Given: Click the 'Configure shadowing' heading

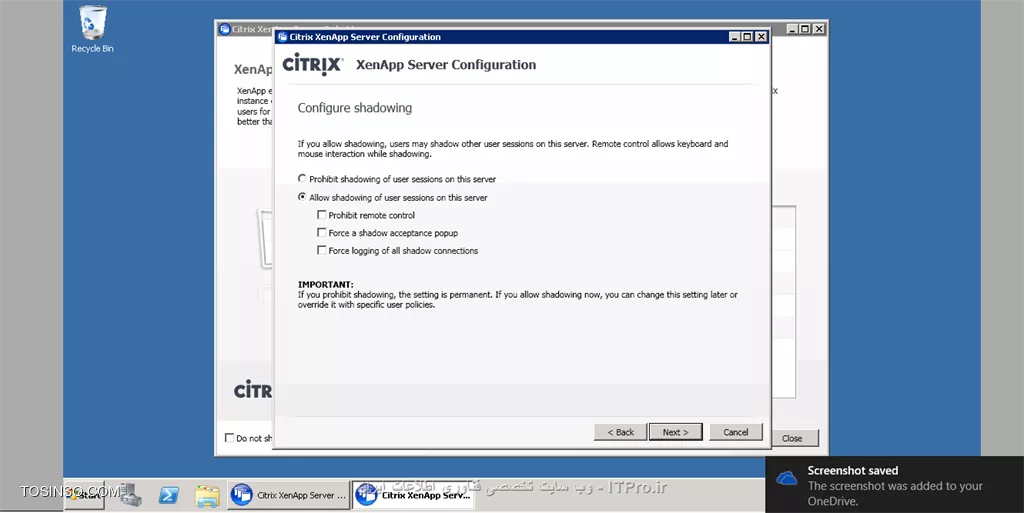Looking at the screenshot, I should click(355, 108).
